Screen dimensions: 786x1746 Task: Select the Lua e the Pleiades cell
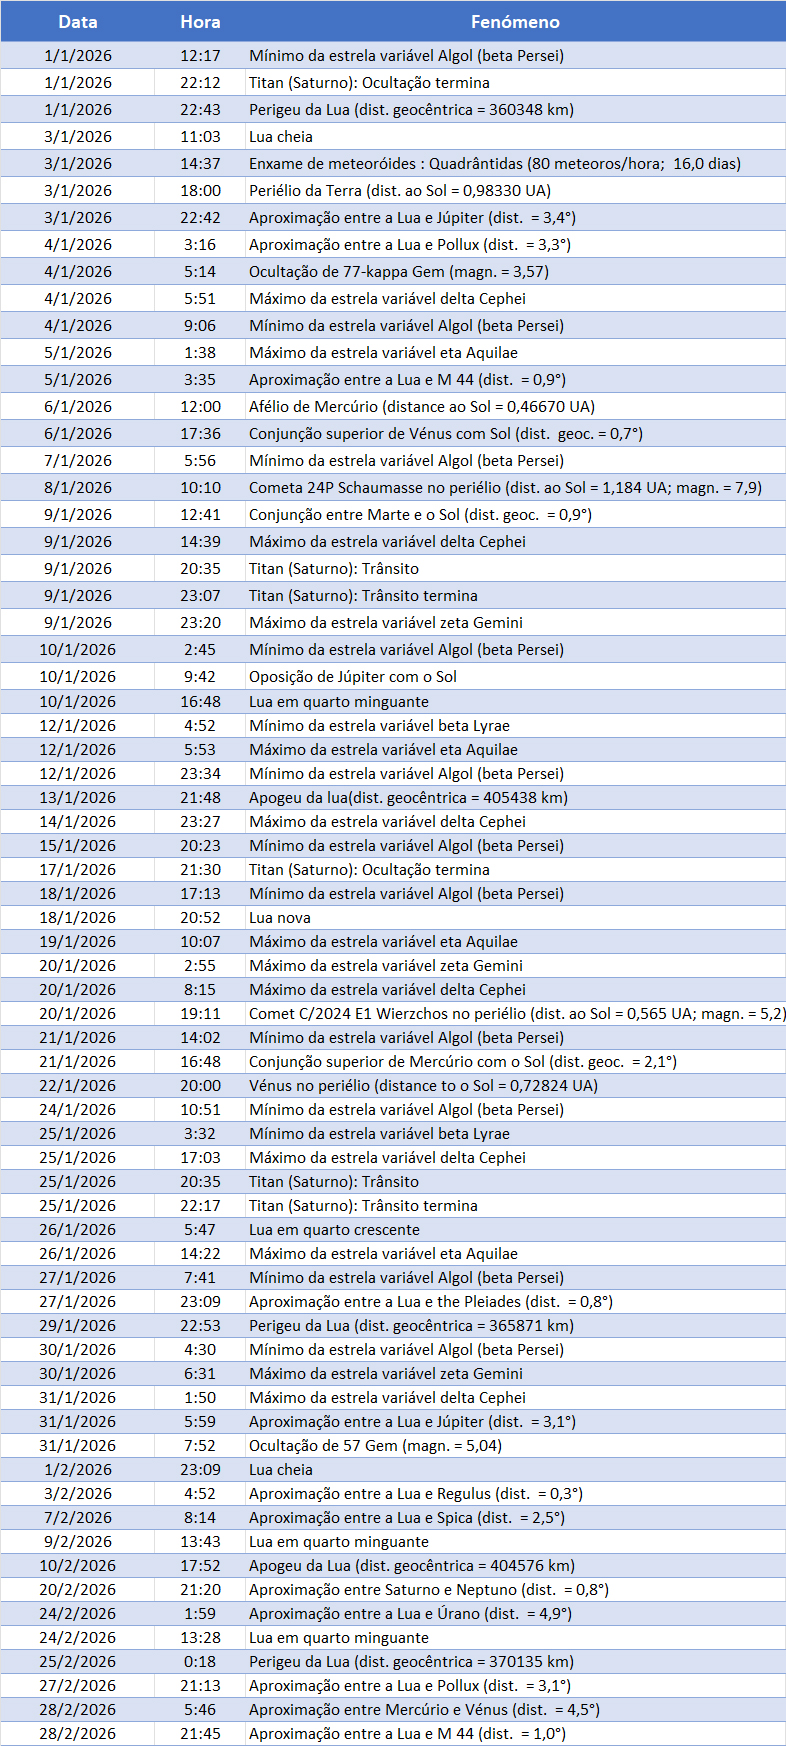tap(430, 1301)
